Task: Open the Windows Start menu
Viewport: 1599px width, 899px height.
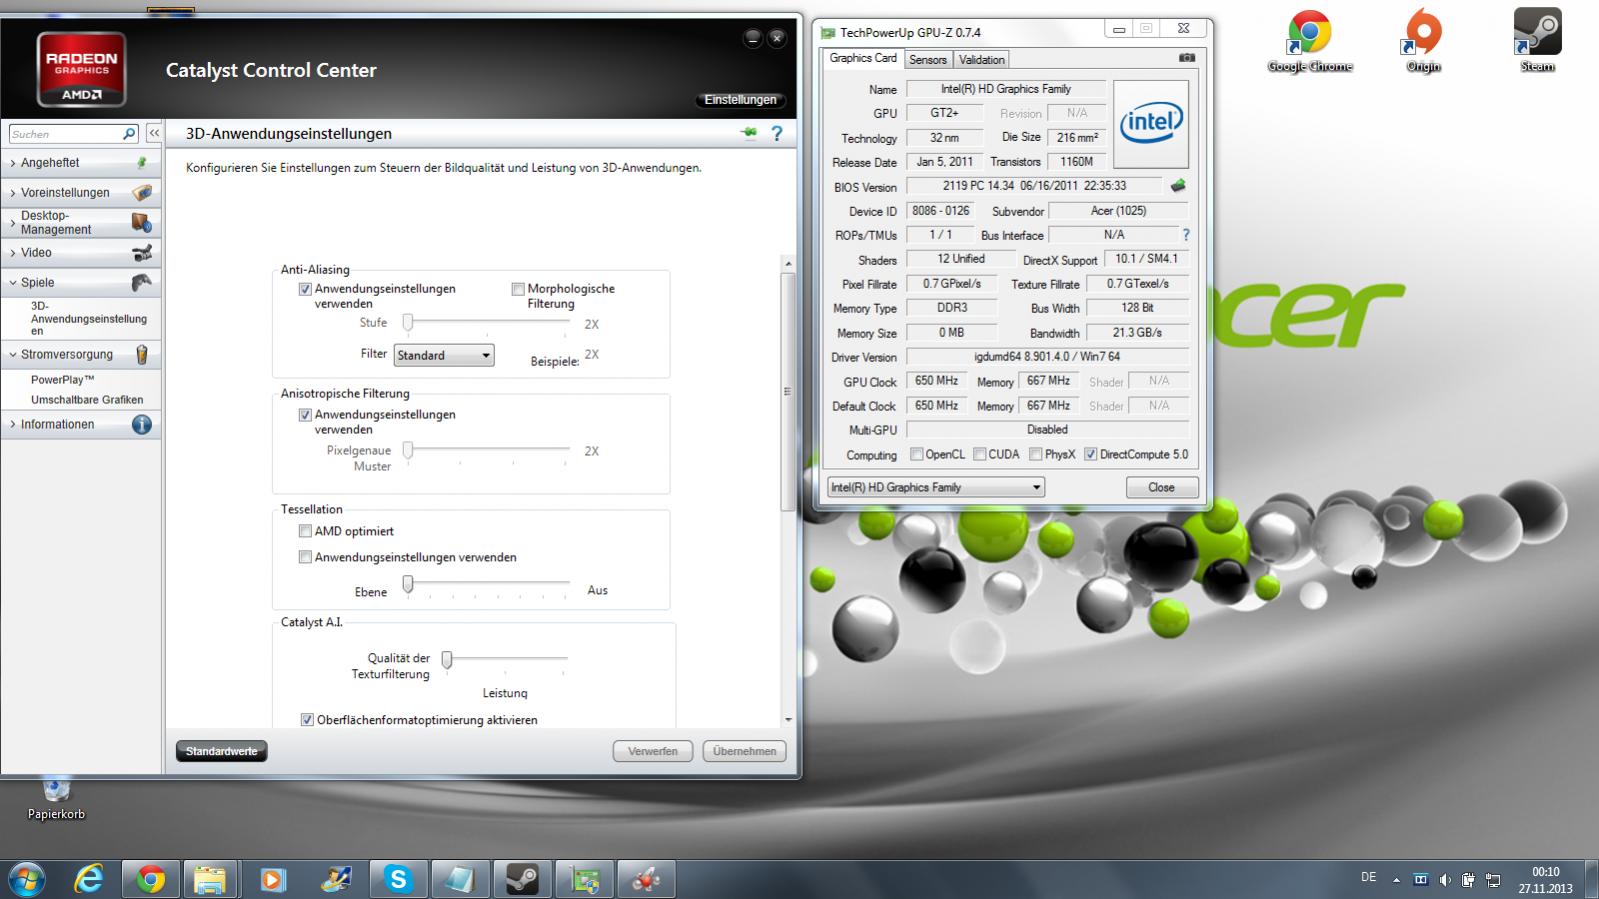Action: pos(26,880)
